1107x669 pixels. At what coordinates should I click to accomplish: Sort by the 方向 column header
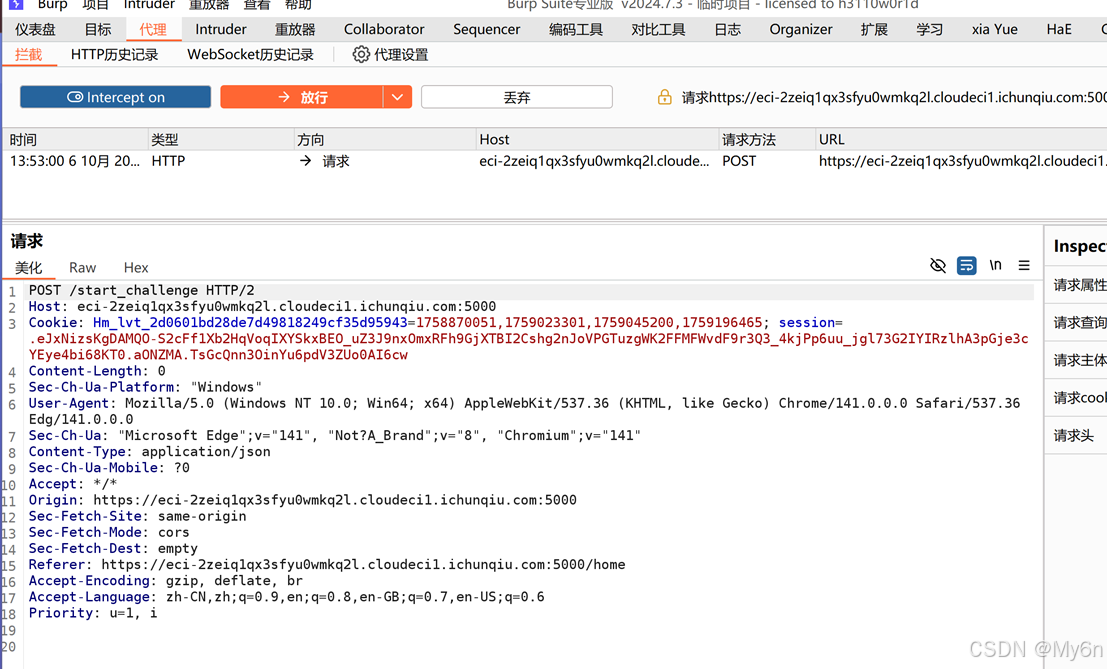(x=383, y=139)
